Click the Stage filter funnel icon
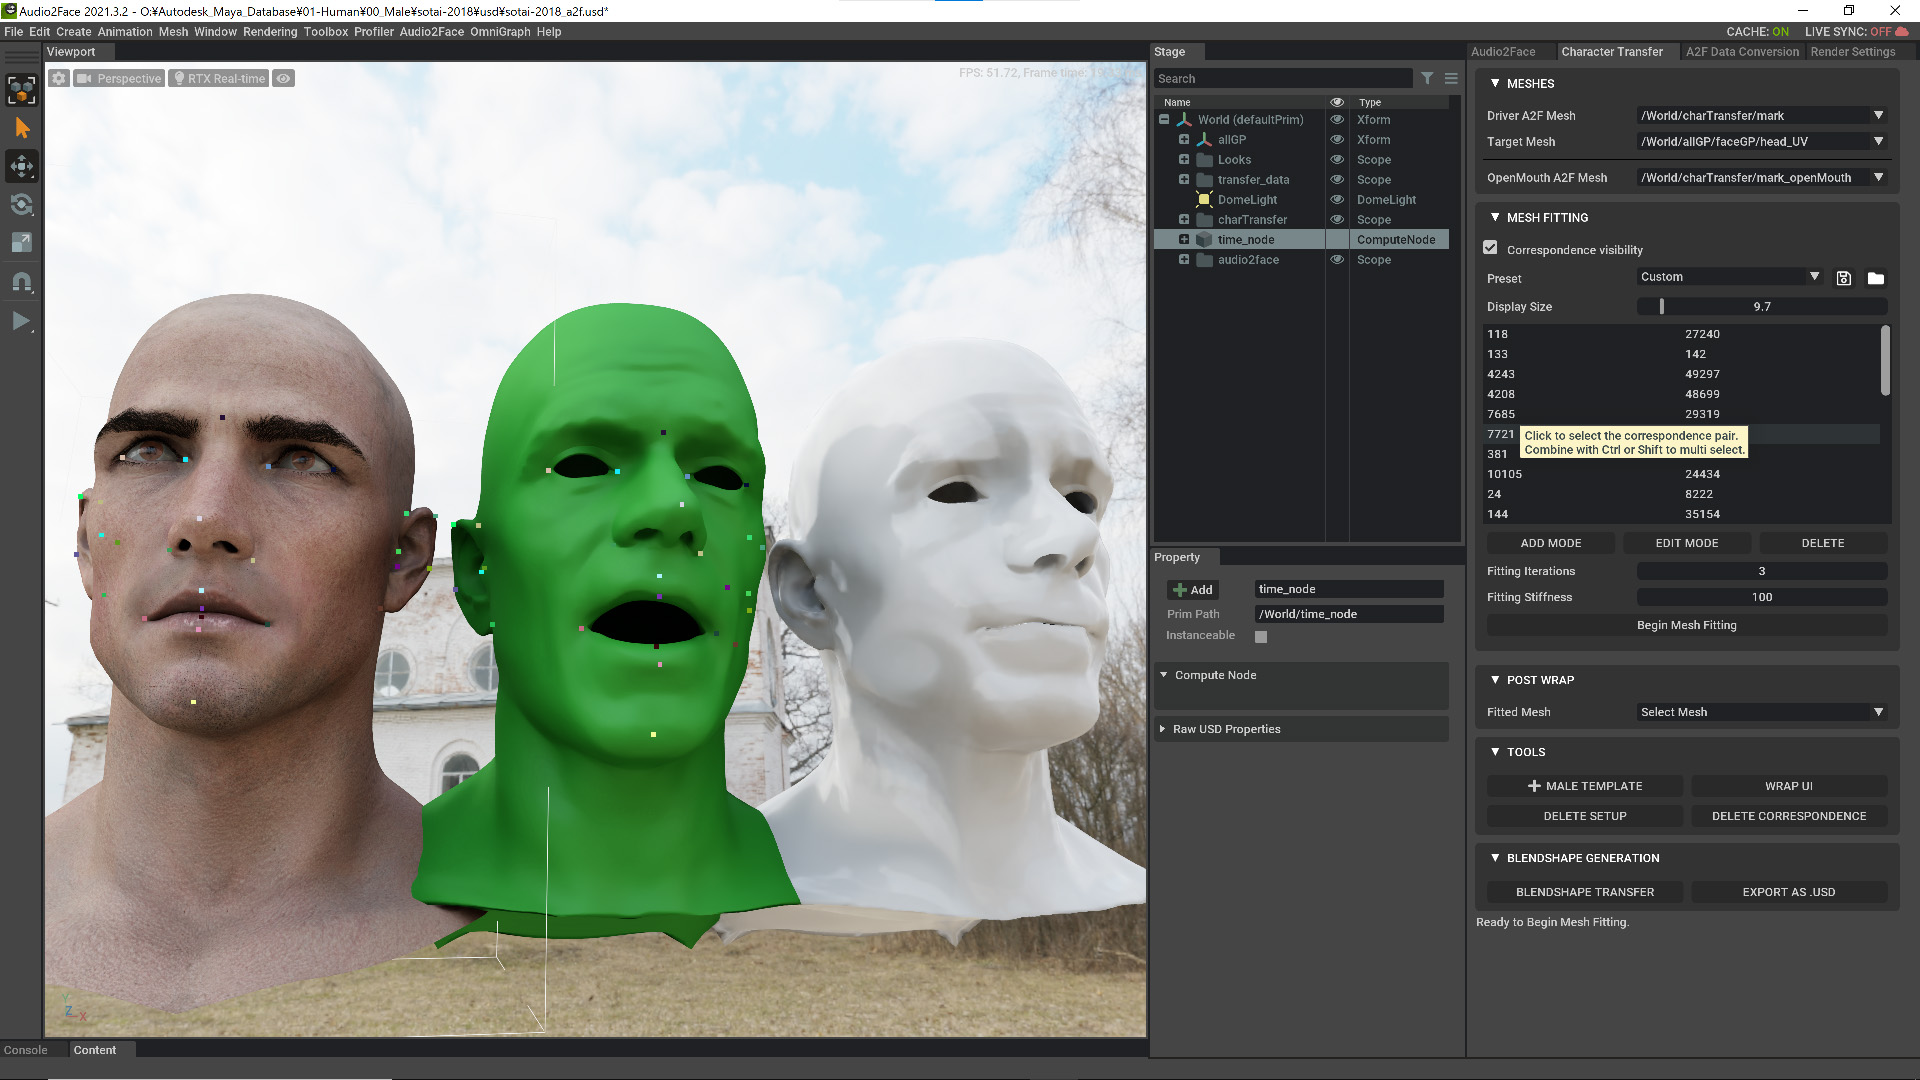Screen dimensions: 1920x1080 [x=1427, y=78]
